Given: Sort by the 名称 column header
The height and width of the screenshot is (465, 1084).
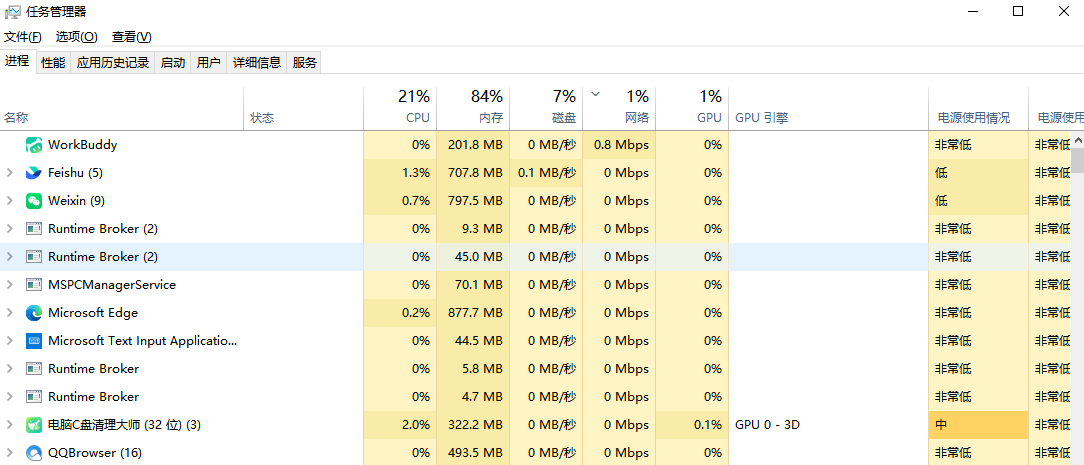Looking at the screenshot, I should pos(122,108).
